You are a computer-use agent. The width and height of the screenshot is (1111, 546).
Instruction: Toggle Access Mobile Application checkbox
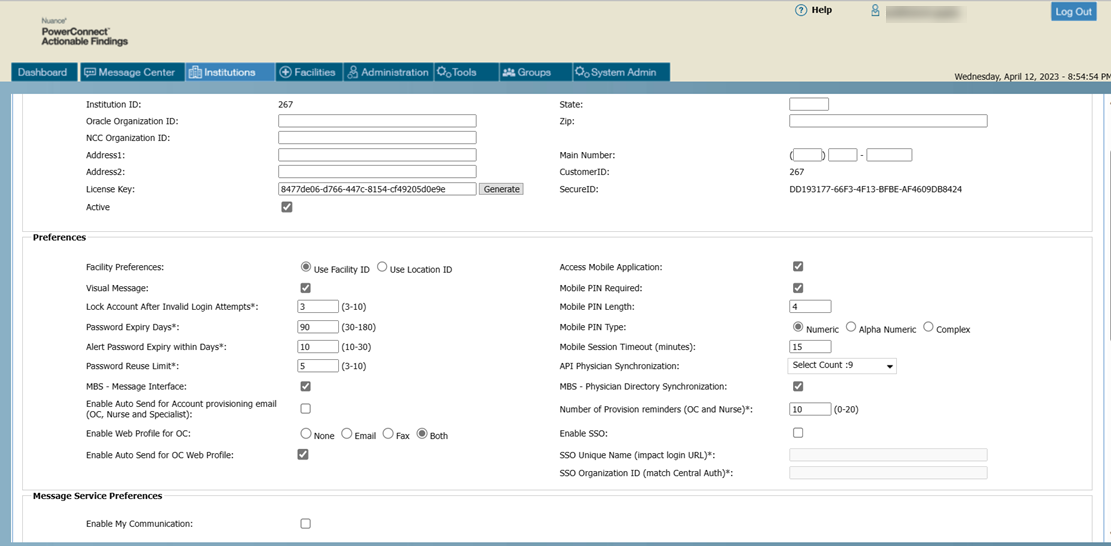[798, 266]
